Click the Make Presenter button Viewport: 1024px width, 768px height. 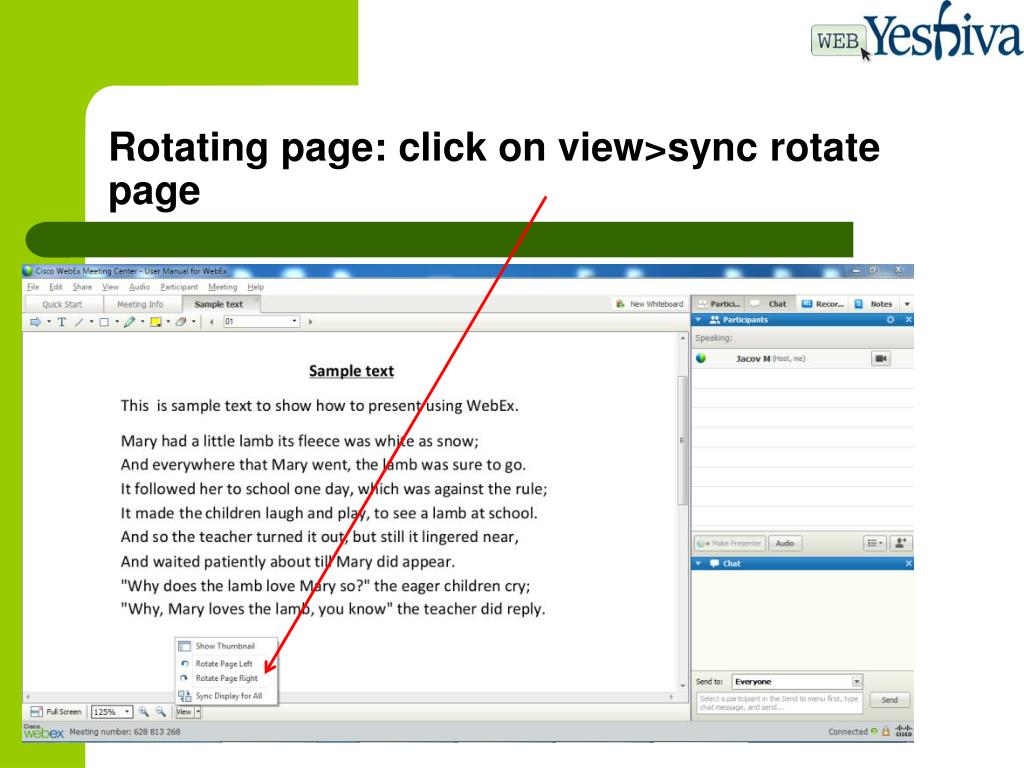point(729,543)
